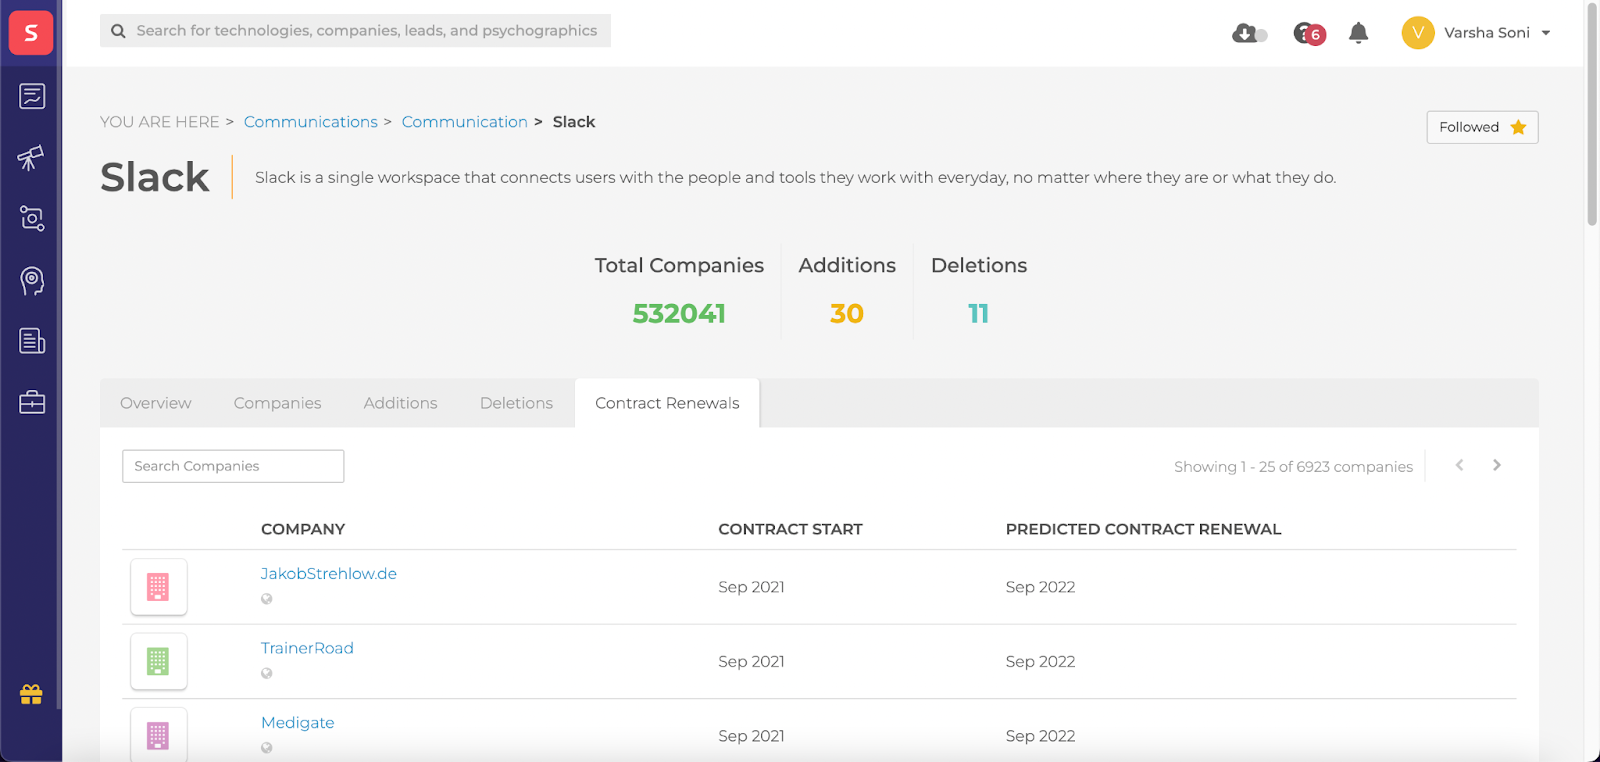Image resolution: width=1600 pixels, height=762 pixels.
Task: Click Sep 2022 in Medigate row
Action: (x=1040, y=736)
